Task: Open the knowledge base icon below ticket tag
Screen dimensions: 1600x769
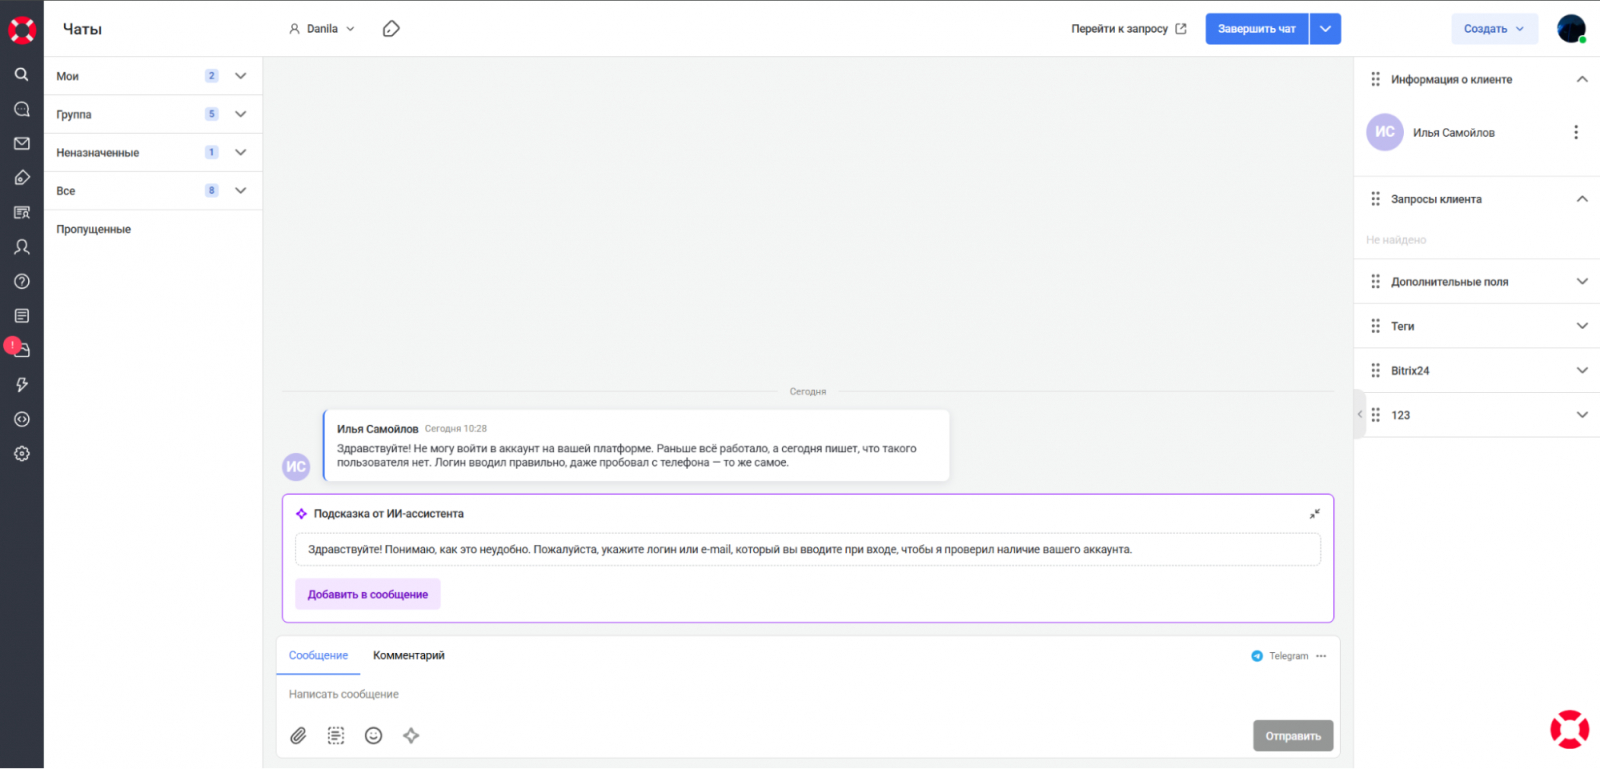Action: coord(21,212)
